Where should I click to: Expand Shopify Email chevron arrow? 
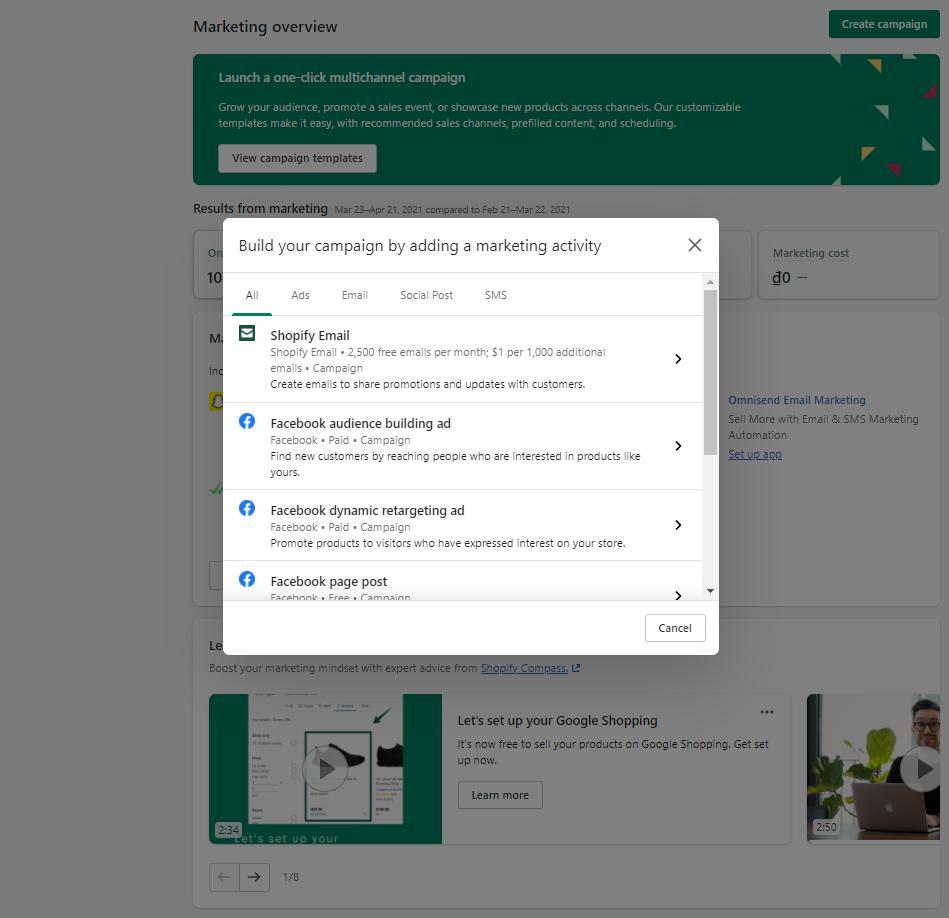[678, 359]
